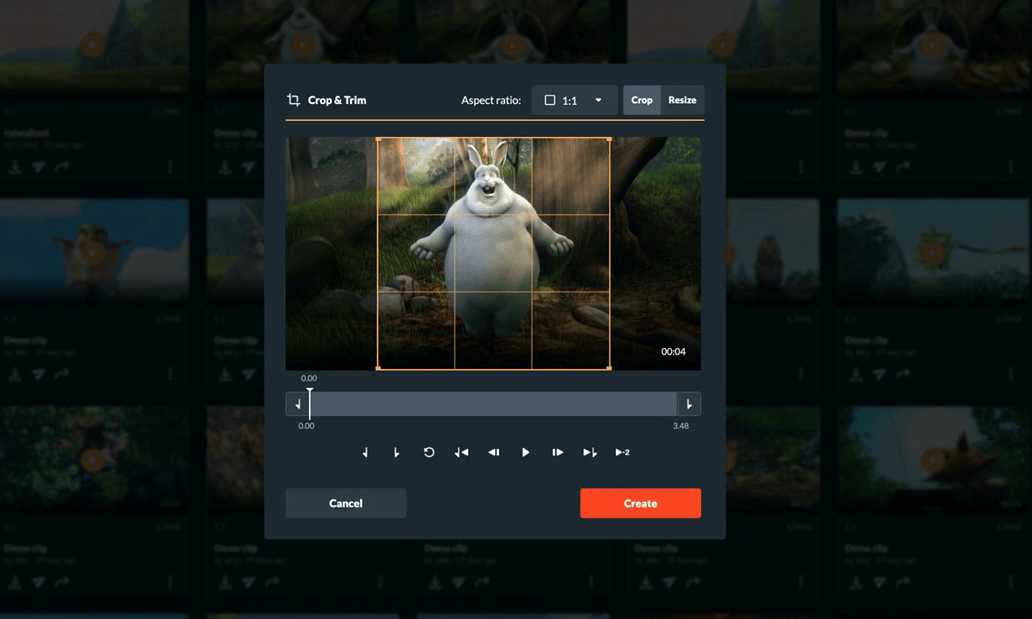The width and height of the screenshot is (1032, 619).
Task: Select the crop tool icon beside Crop & Trim
Action: click(x=292, y=100)
